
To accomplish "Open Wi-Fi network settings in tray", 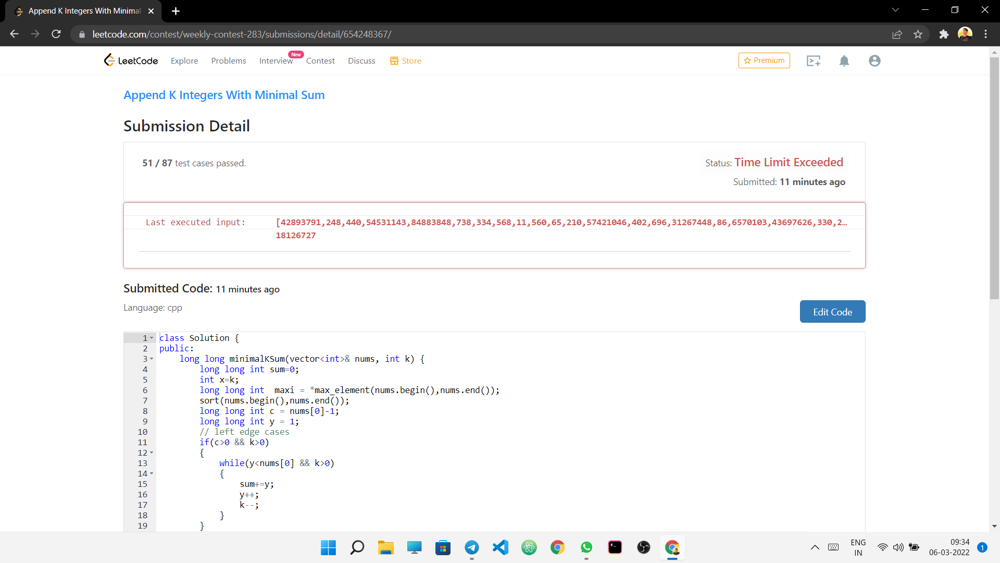I will [x=883, y=547].
